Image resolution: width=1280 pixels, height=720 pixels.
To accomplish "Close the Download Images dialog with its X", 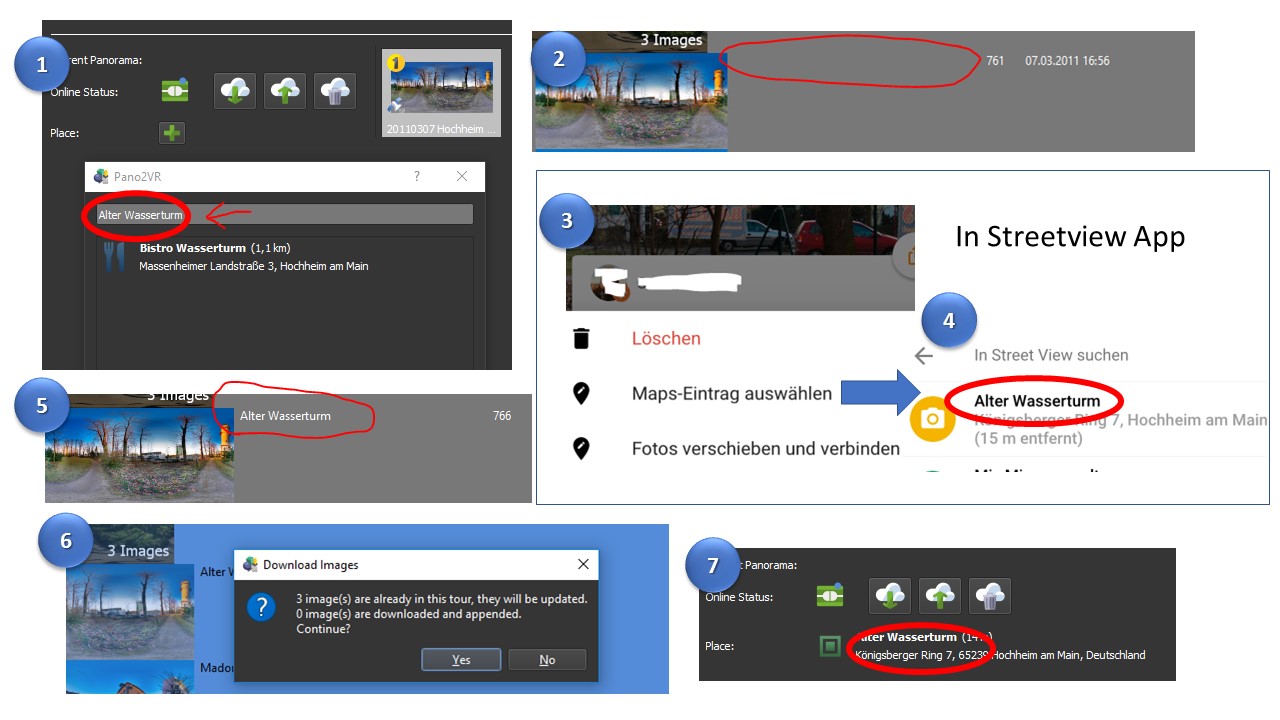I will pos(583,565).
